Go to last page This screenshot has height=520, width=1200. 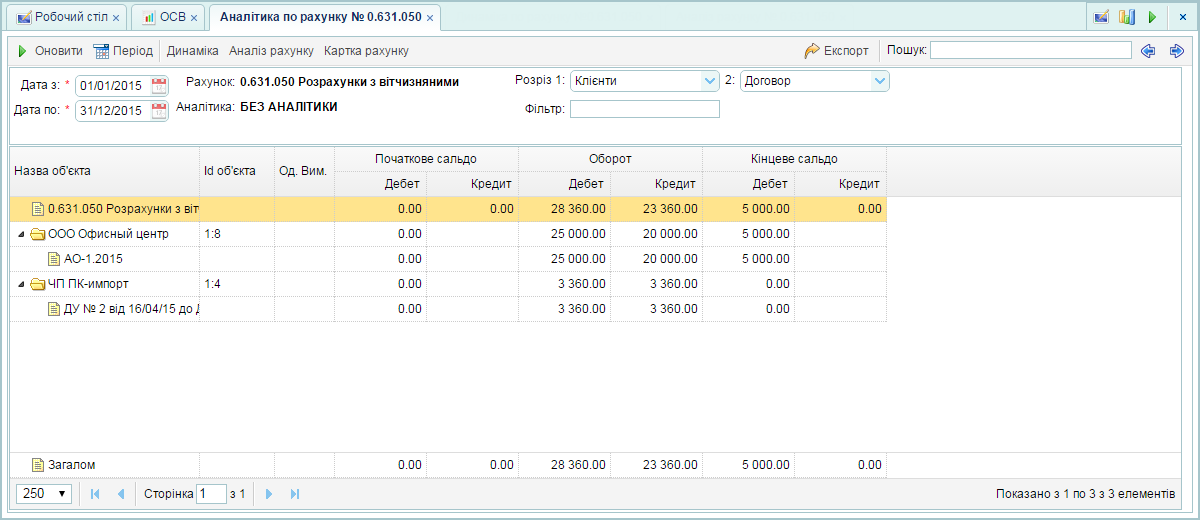[x=295, y=494]
